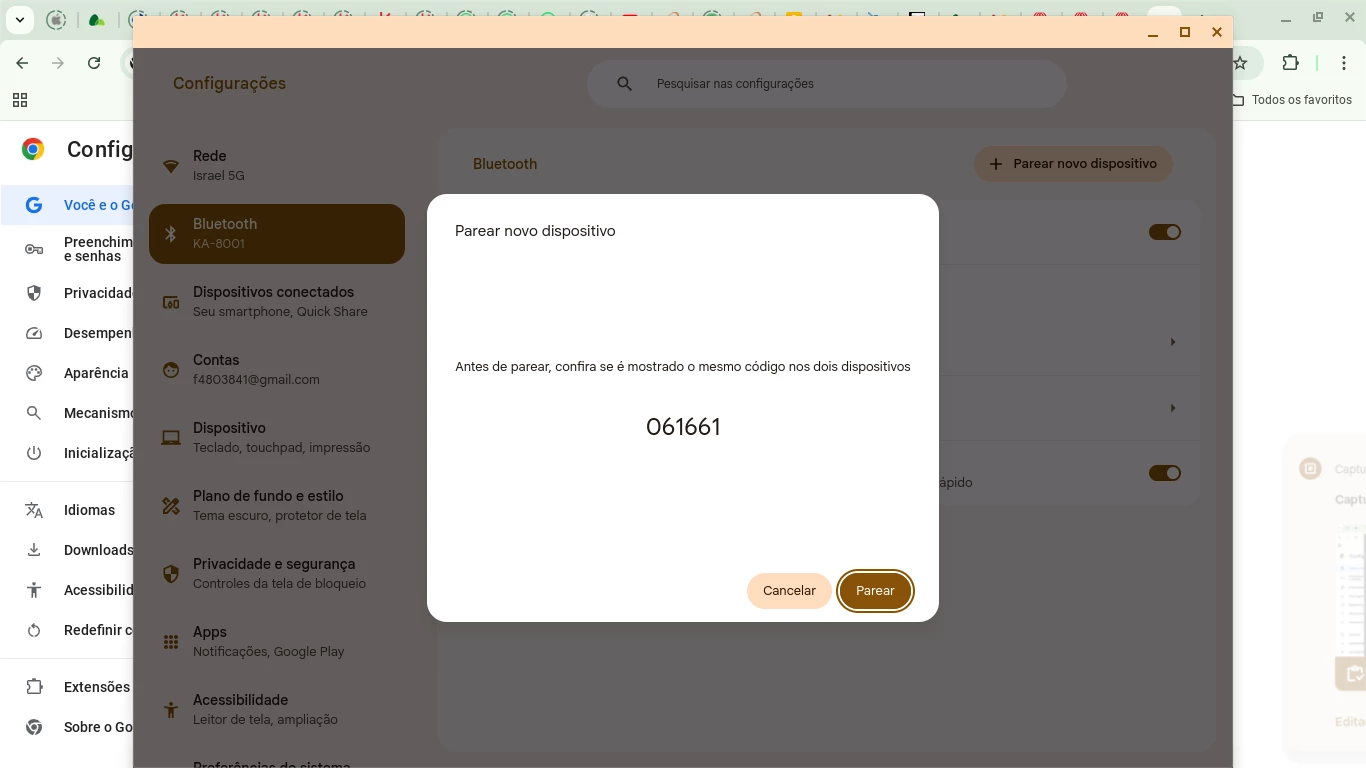Select the Bluetooth KA-8001 sidebar item
This screenshot has height=768, width=1366.
[x=277, y=234]
